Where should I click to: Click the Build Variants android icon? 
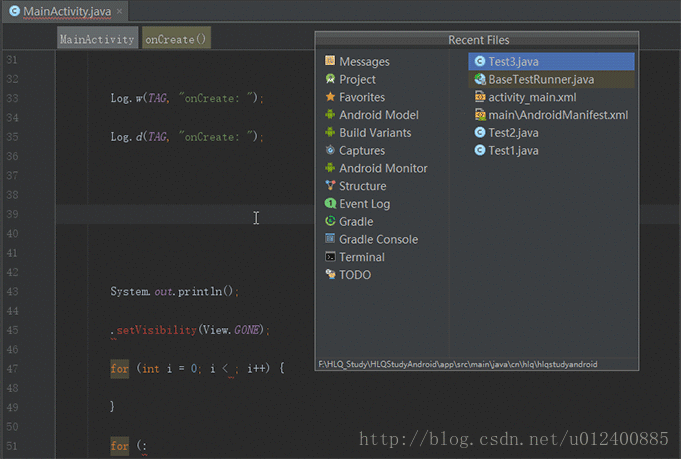(x=330, y=132)
